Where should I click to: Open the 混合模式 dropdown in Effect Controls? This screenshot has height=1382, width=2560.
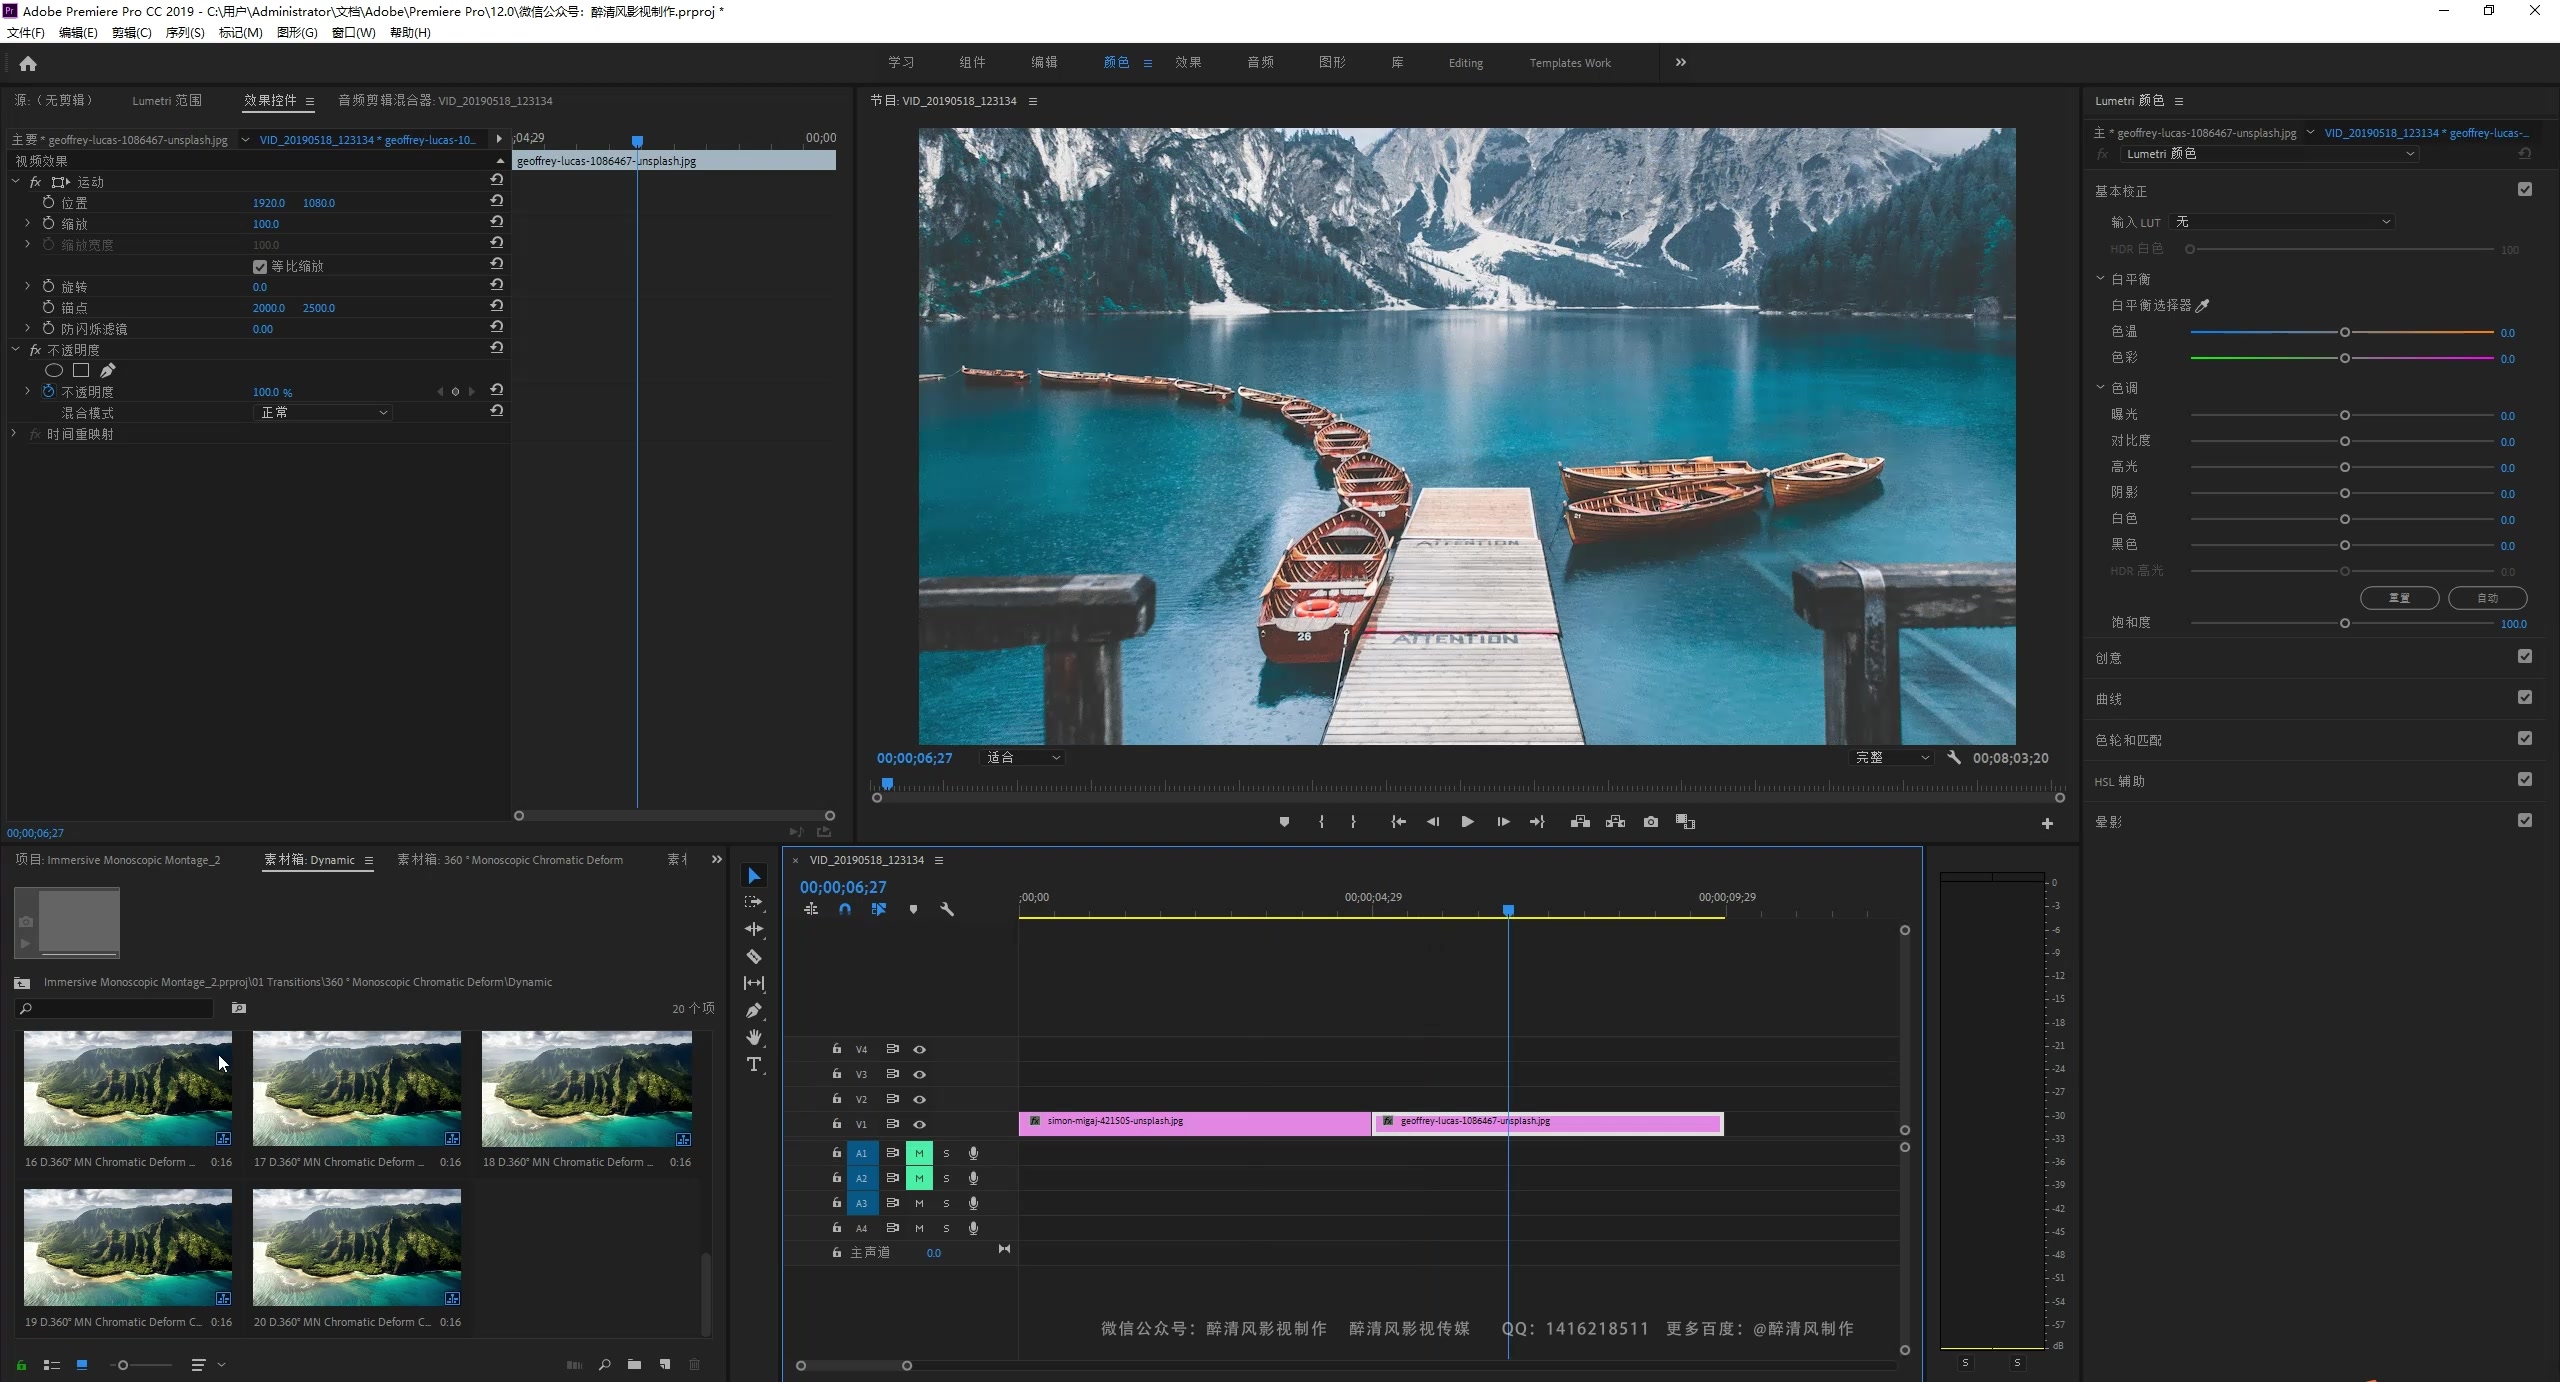coord(322,411)
